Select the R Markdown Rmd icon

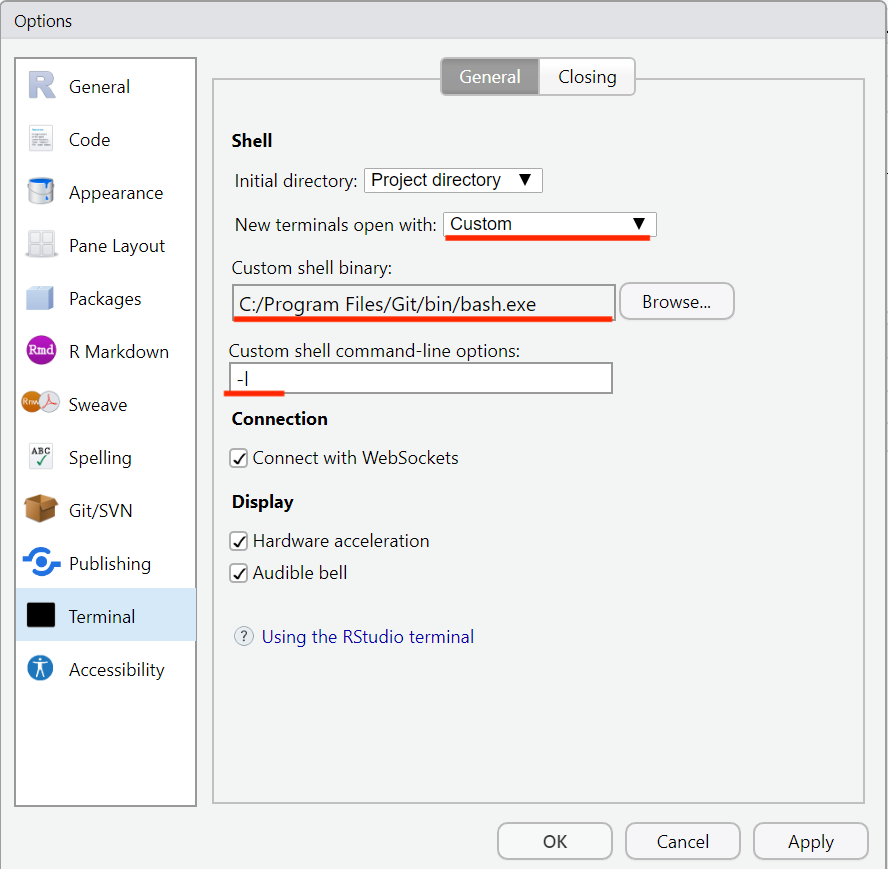click(x=41, y=352)
